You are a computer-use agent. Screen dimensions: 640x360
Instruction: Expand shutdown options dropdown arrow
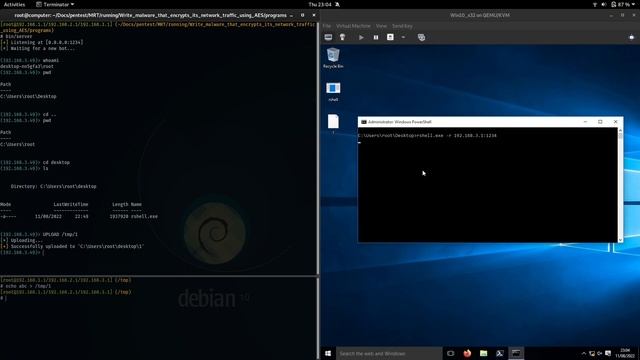[403, 37]
